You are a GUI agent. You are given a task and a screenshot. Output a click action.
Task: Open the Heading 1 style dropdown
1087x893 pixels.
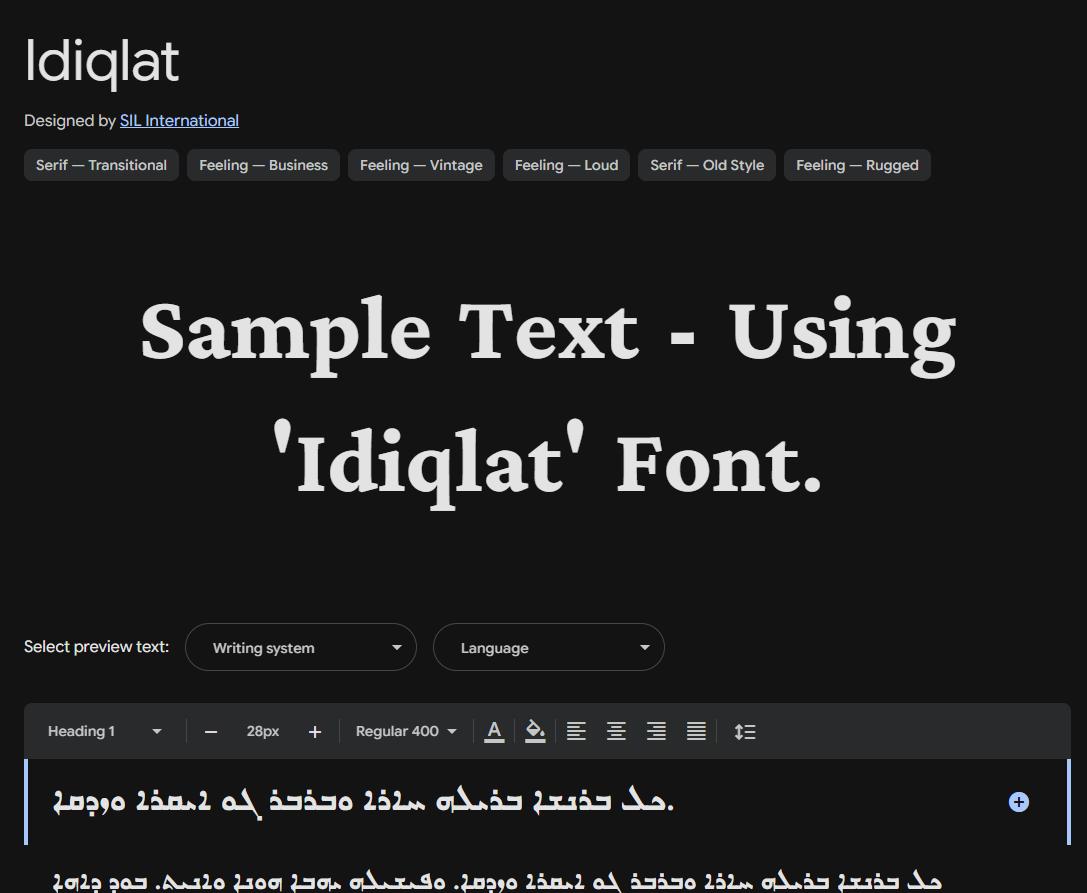104,731
